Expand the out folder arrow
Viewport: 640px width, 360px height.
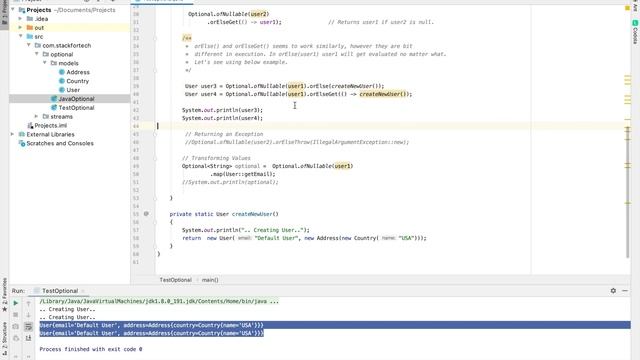20,28
